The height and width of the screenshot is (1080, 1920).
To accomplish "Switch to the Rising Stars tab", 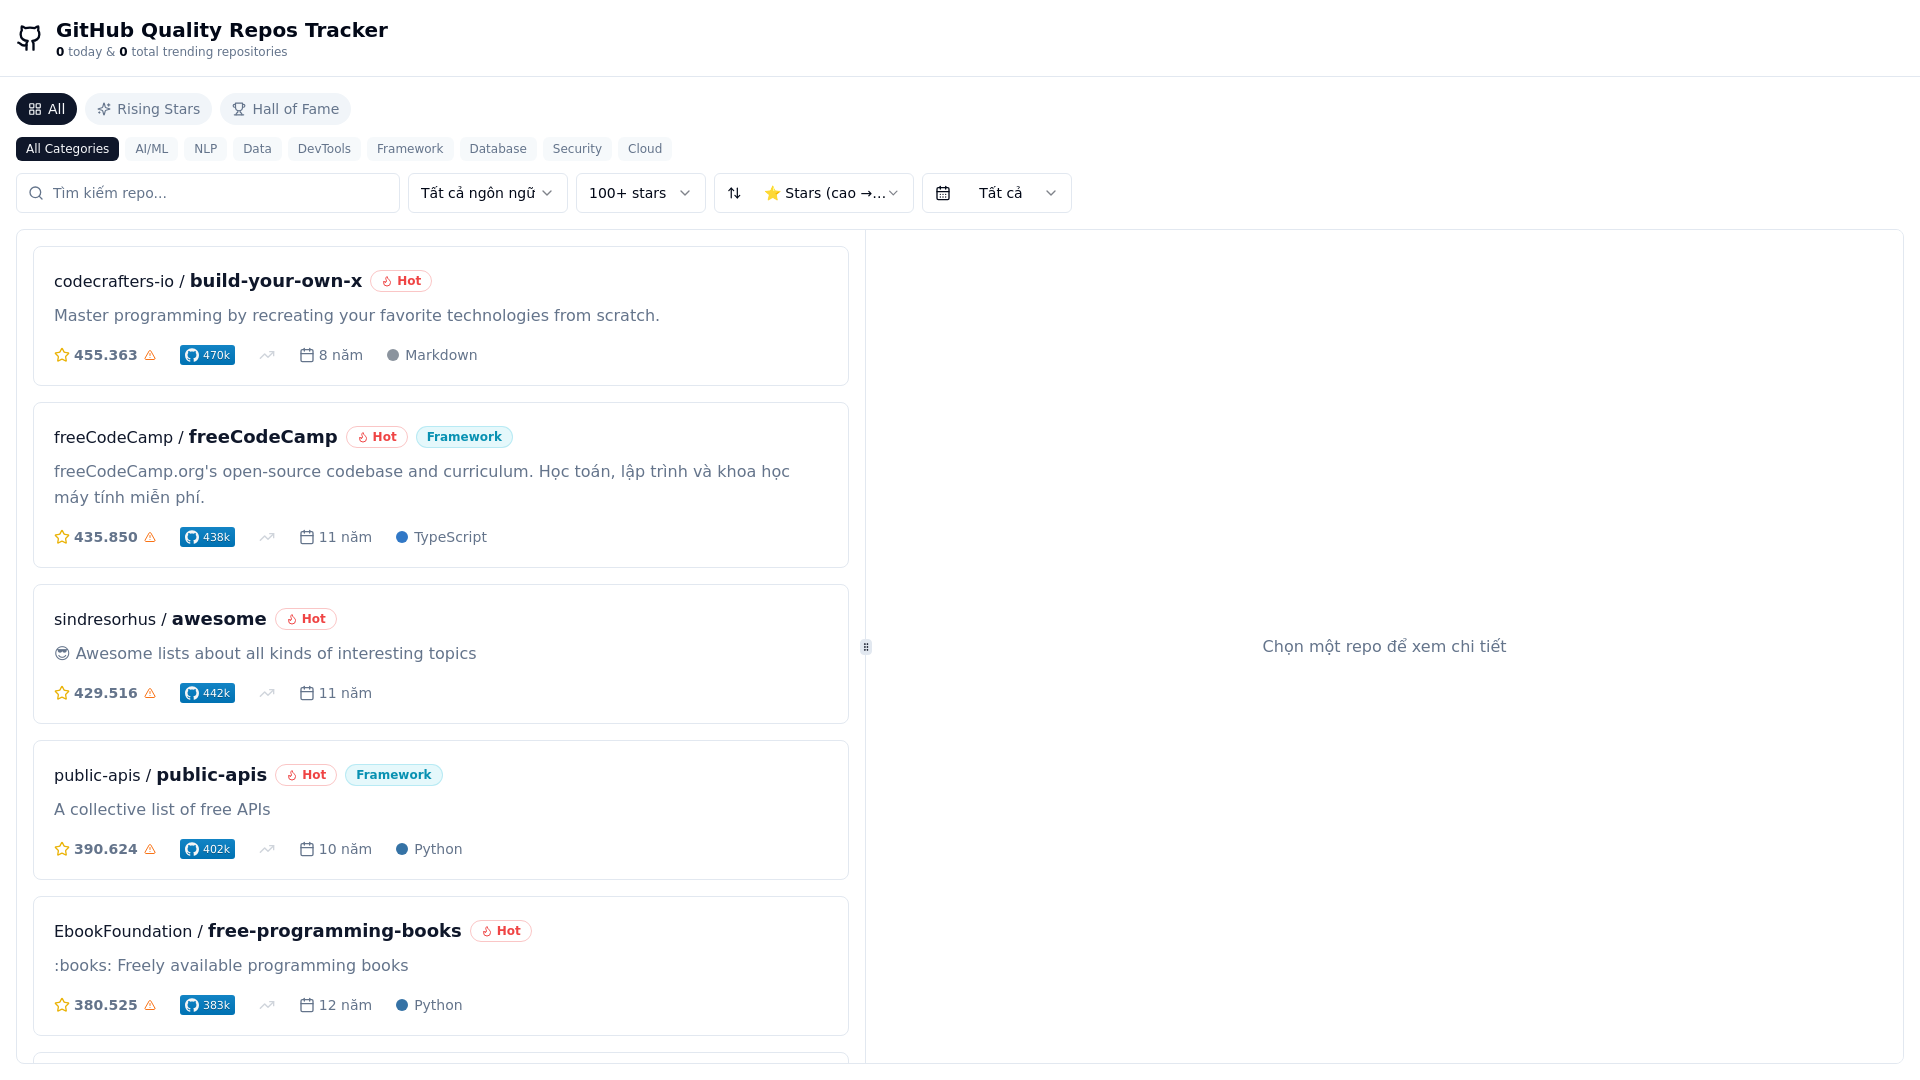I will tap(148, 109).
